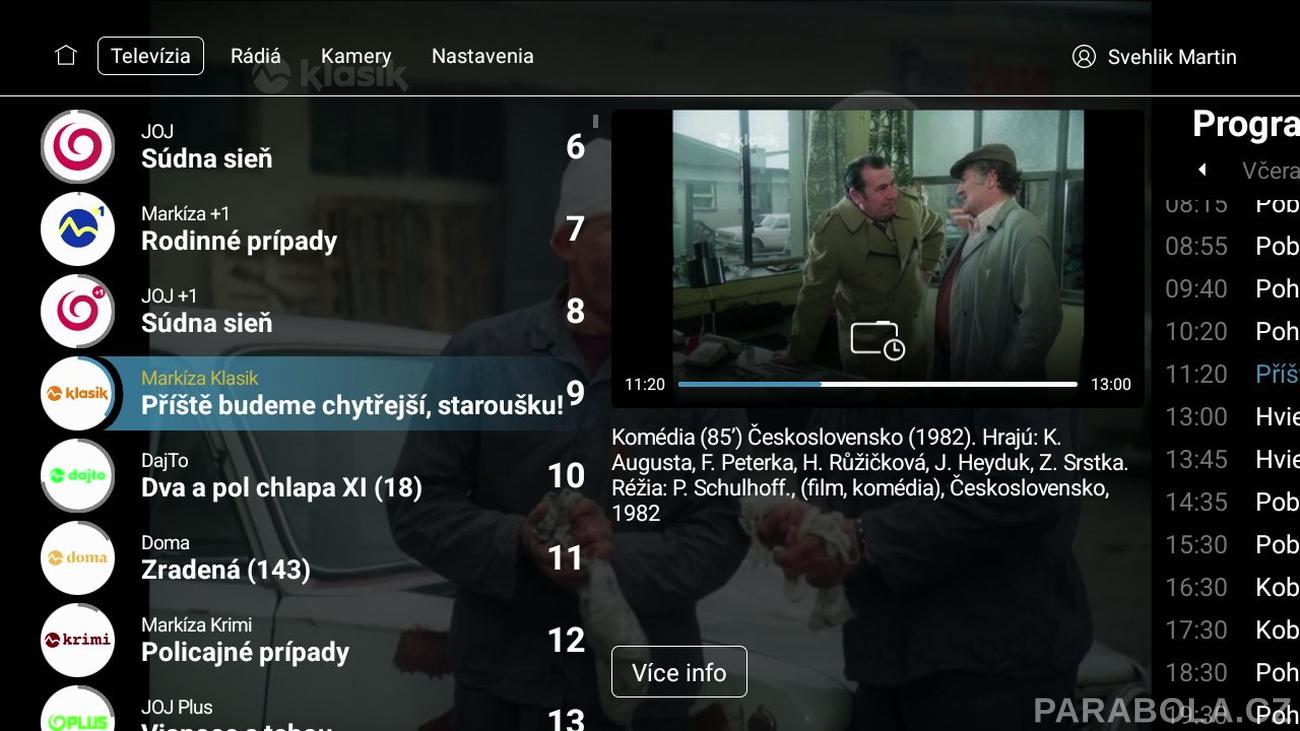Go to previous day with left arrow
This screenshot has height=731, width=1300.
[x=1202, y=170]
